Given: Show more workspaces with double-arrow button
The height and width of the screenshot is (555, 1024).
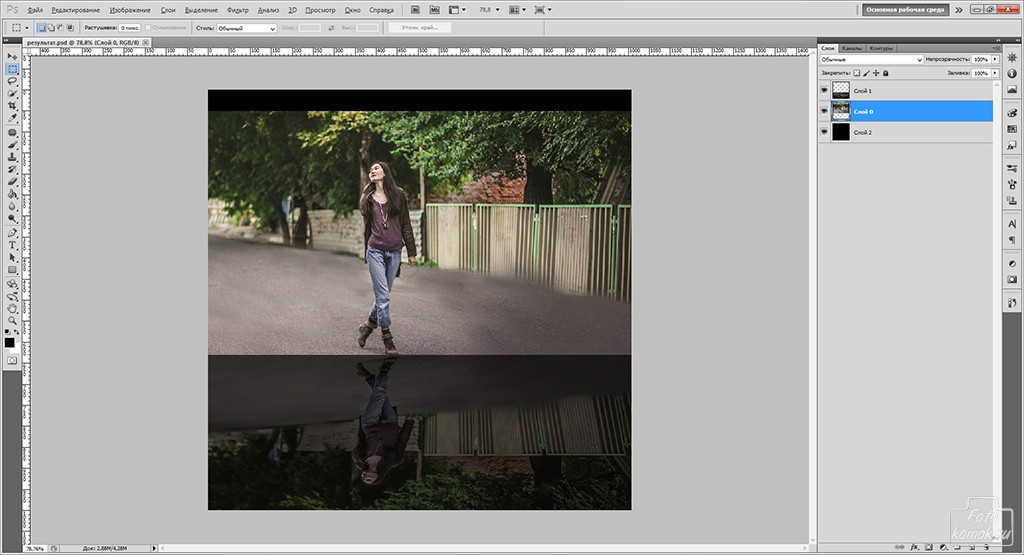Looking at the screenshot, I should (959, 10).
